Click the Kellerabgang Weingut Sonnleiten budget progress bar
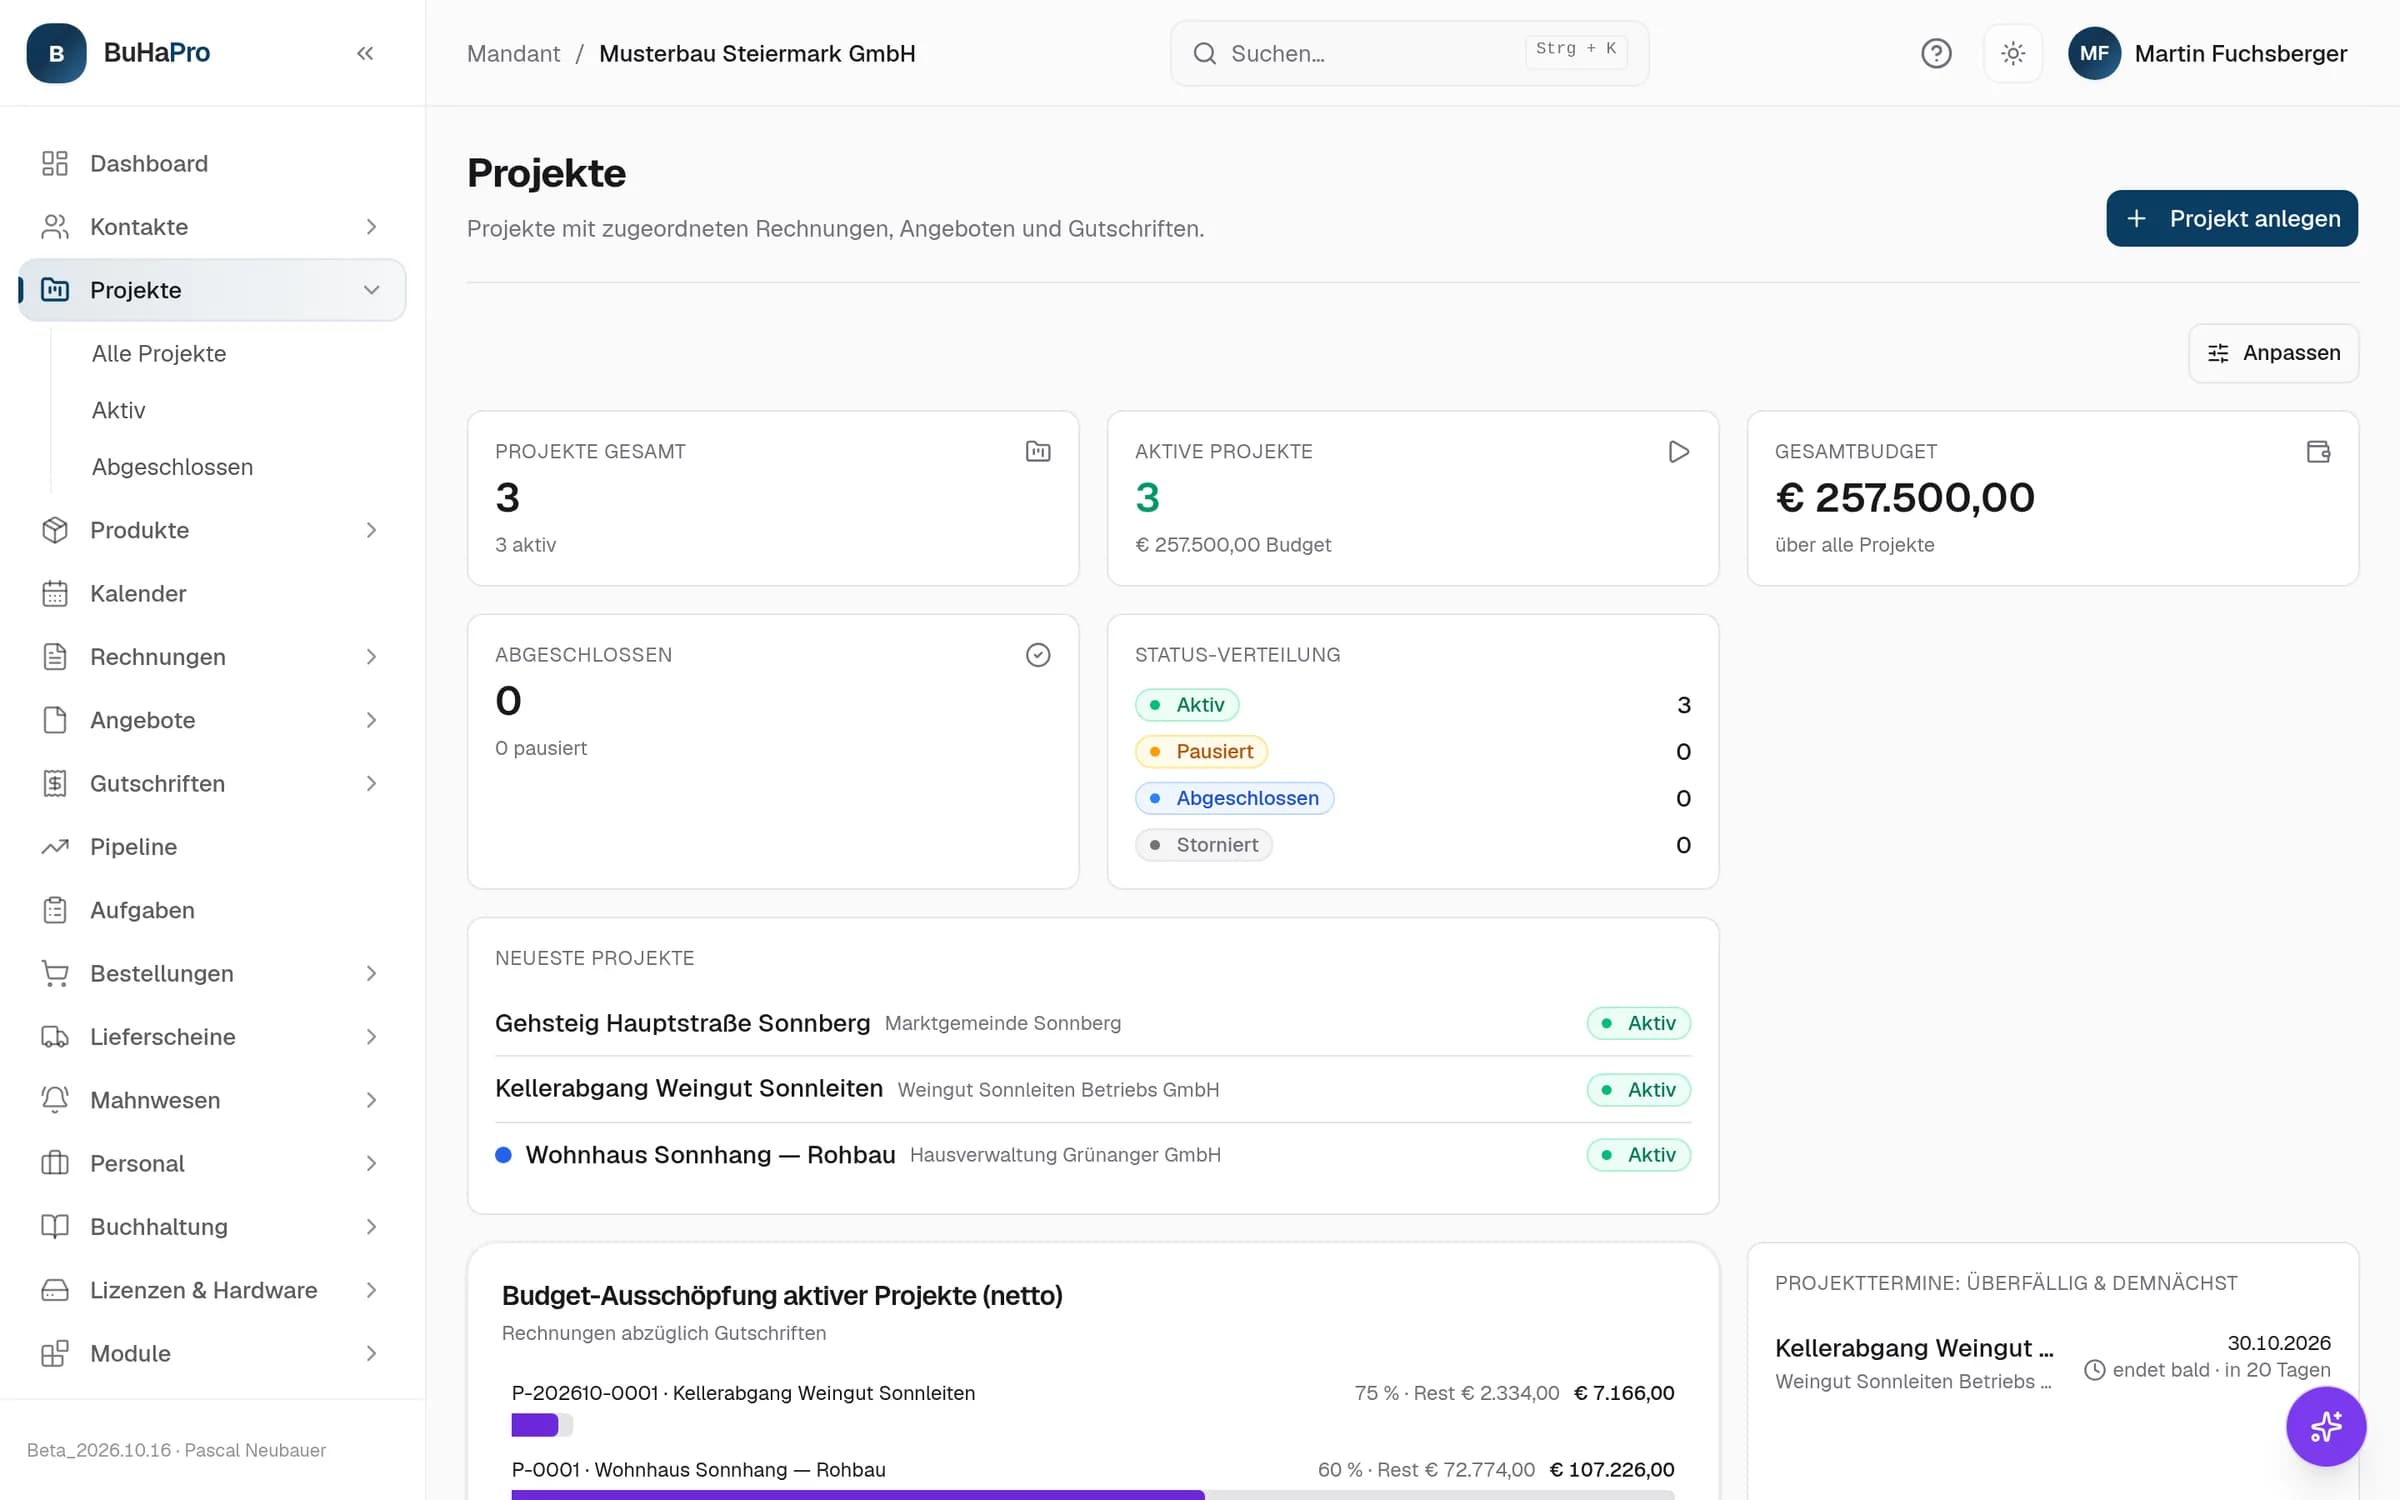 pyautogui.click(x=542, y=1425)
